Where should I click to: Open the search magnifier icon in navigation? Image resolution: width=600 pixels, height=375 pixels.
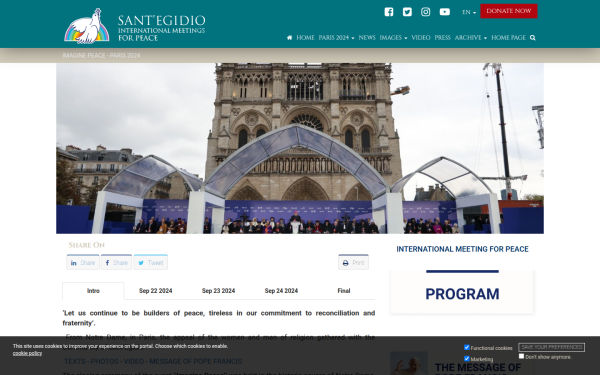(532, 38)
